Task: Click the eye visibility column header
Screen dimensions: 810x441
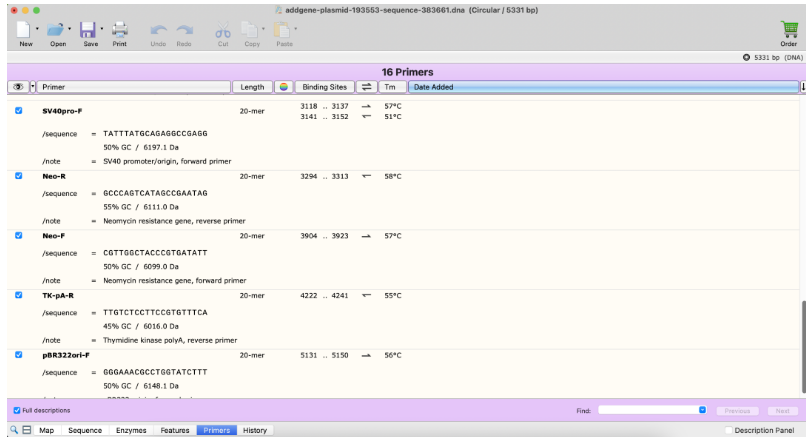Action: pos(18,87)
